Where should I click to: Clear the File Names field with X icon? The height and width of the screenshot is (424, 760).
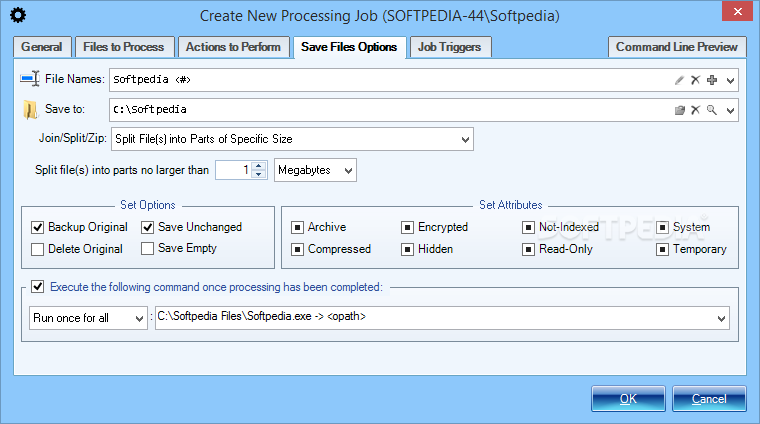click(x=695, y=80)
